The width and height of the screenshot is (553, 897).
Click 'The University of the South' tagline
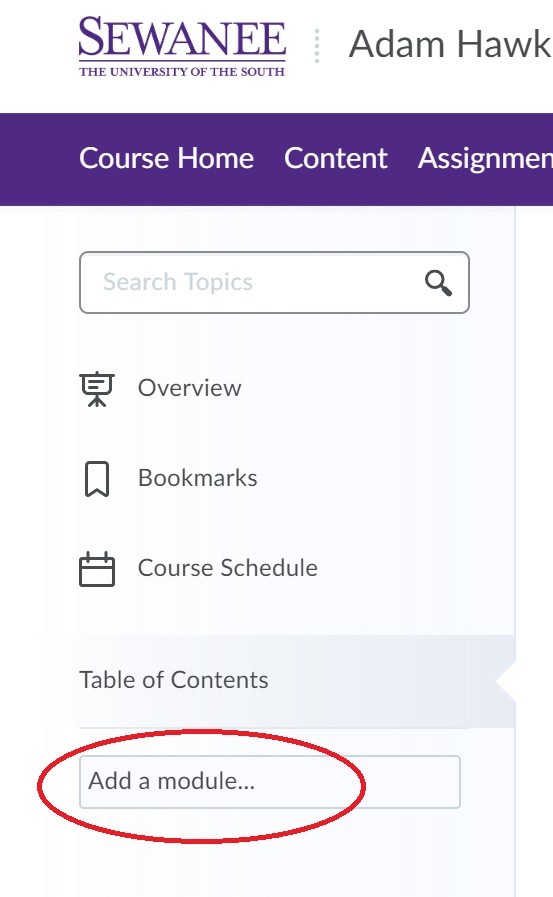182,72
